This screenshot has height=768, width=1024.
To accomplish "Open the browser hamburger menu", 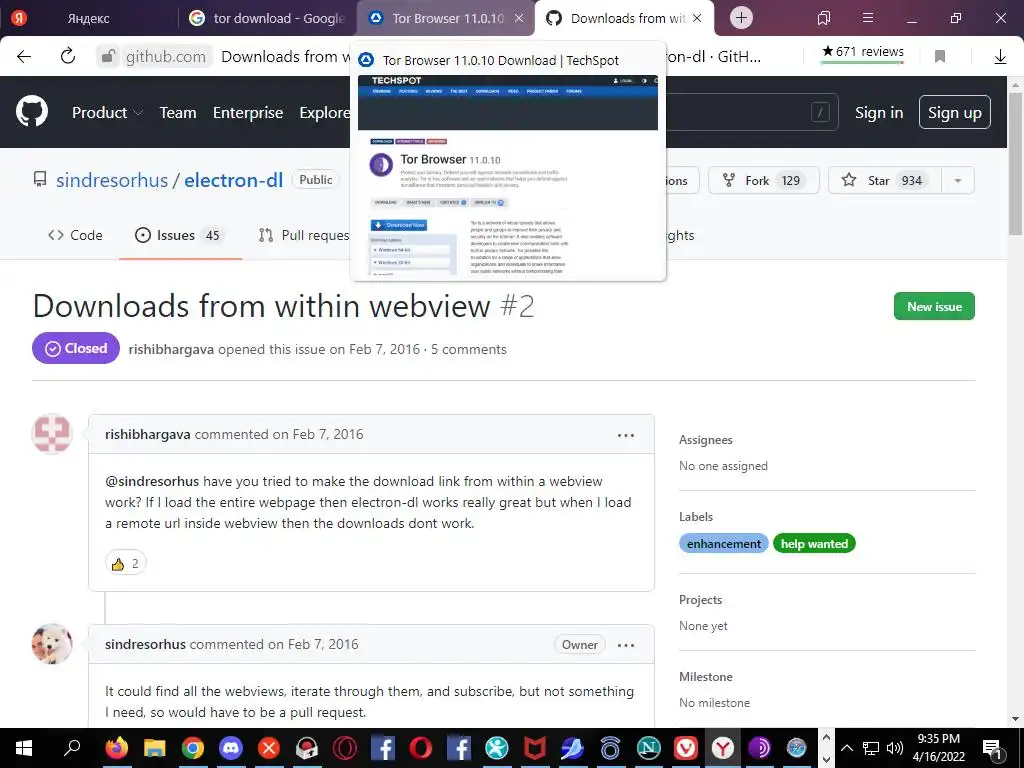I will pos(868,18).
